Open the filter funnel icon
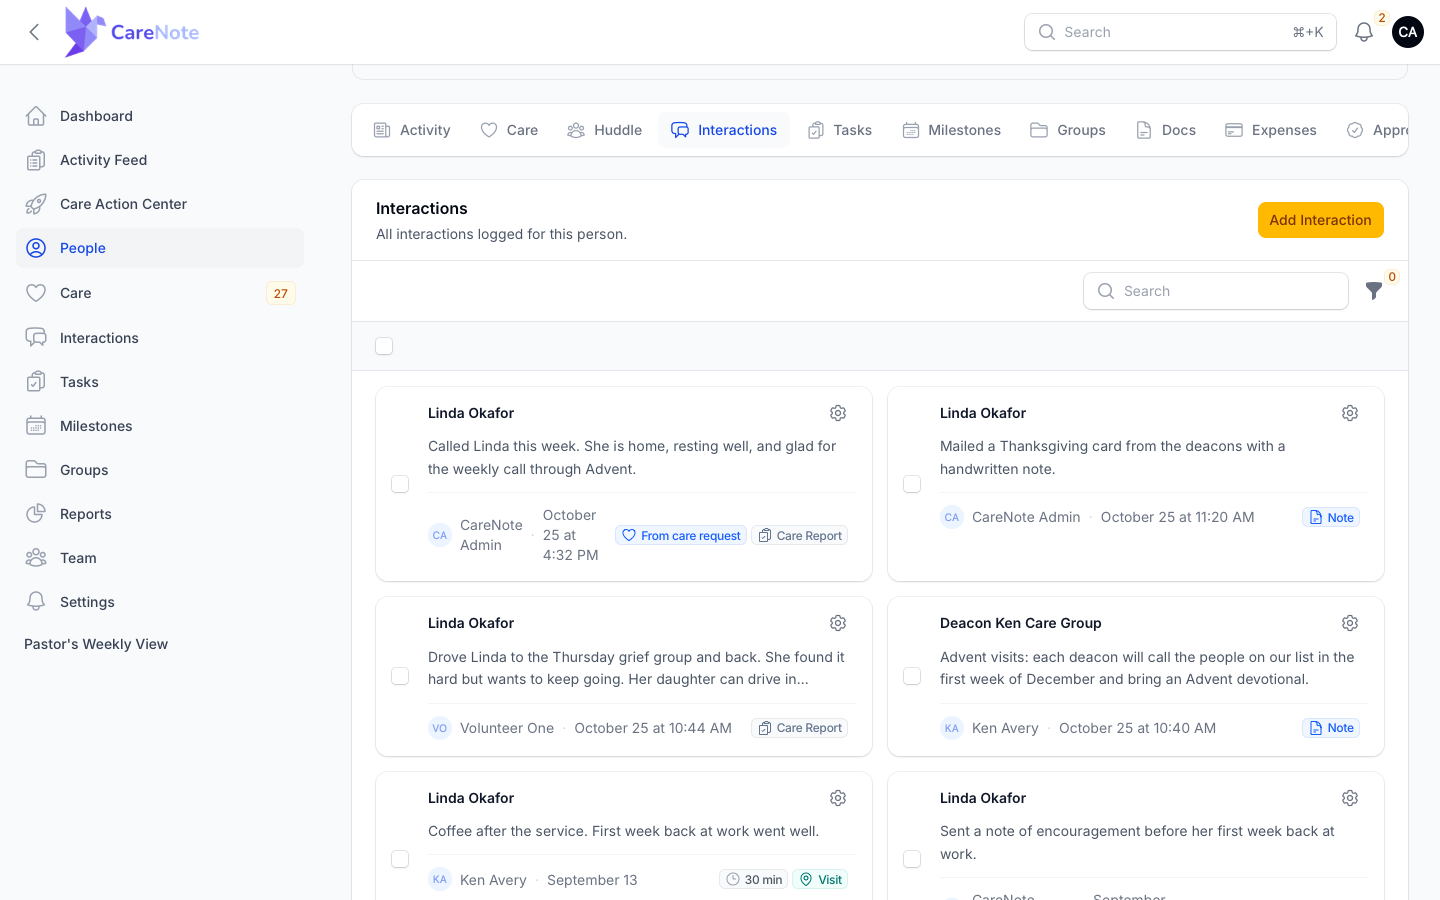Viewport: 1440px width, 900px height. click(1374, 291)
